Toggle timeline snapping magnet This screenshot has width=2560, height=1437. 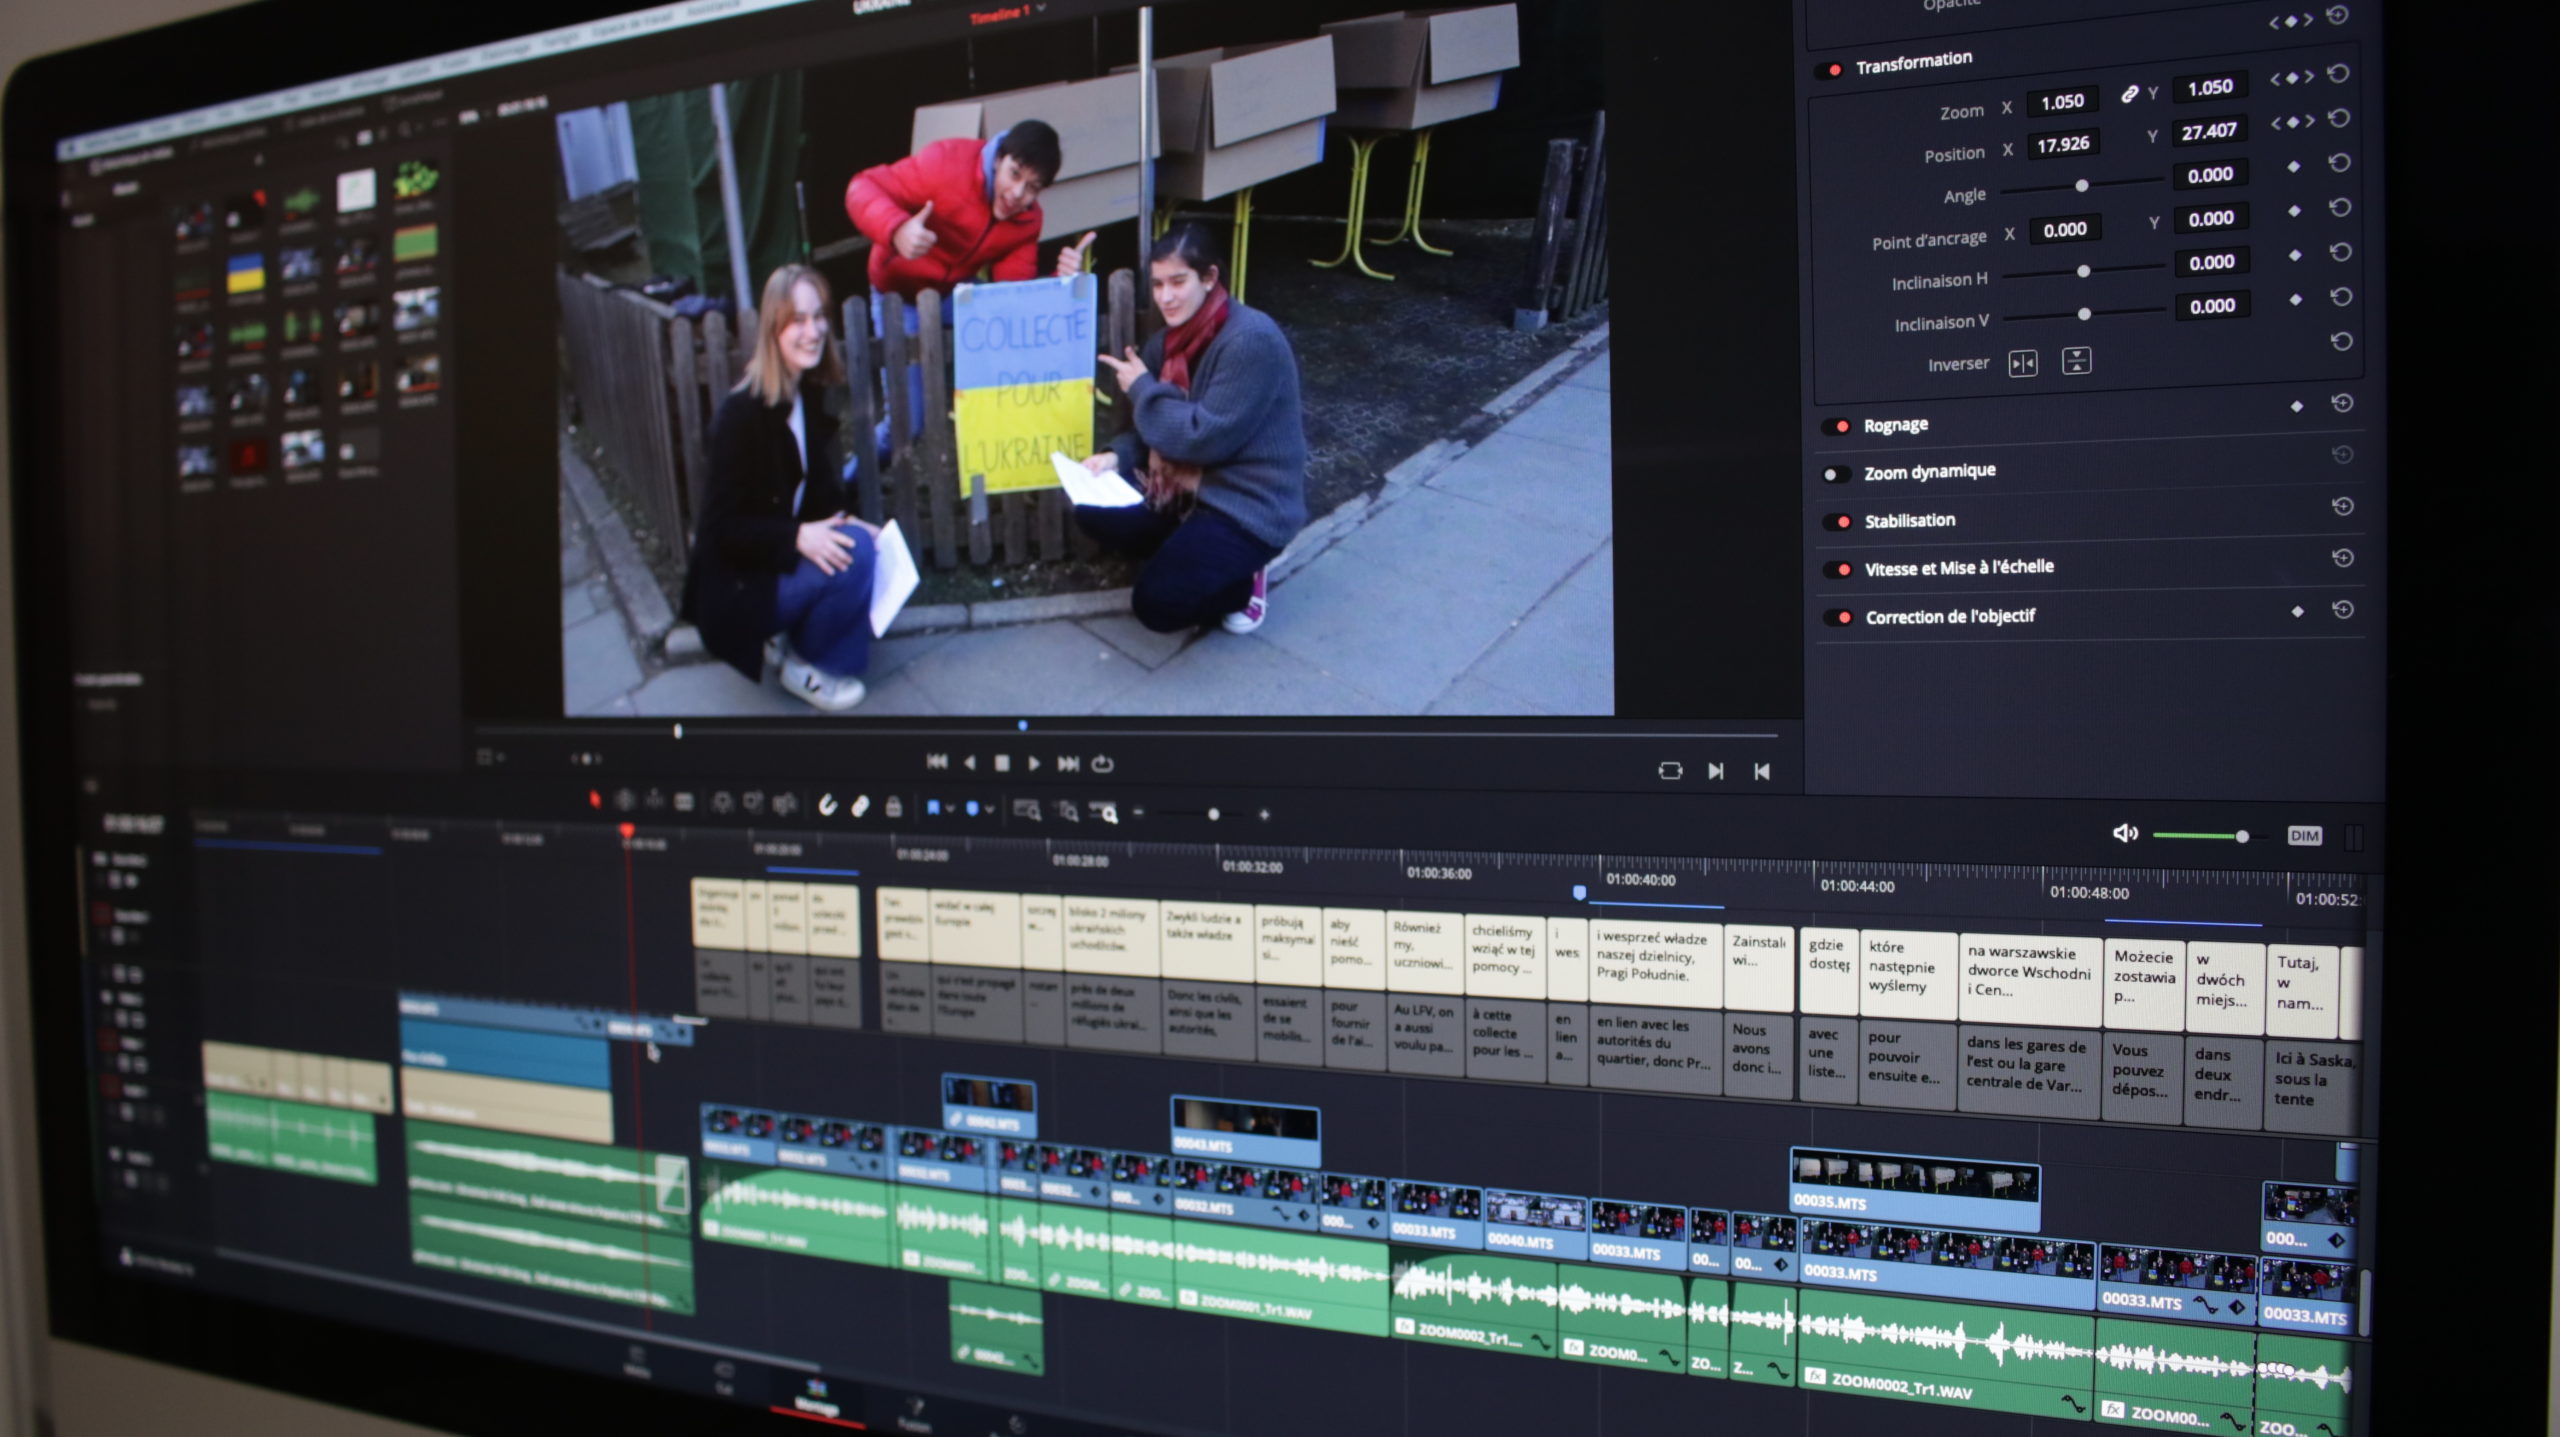[x=827, y=805]
